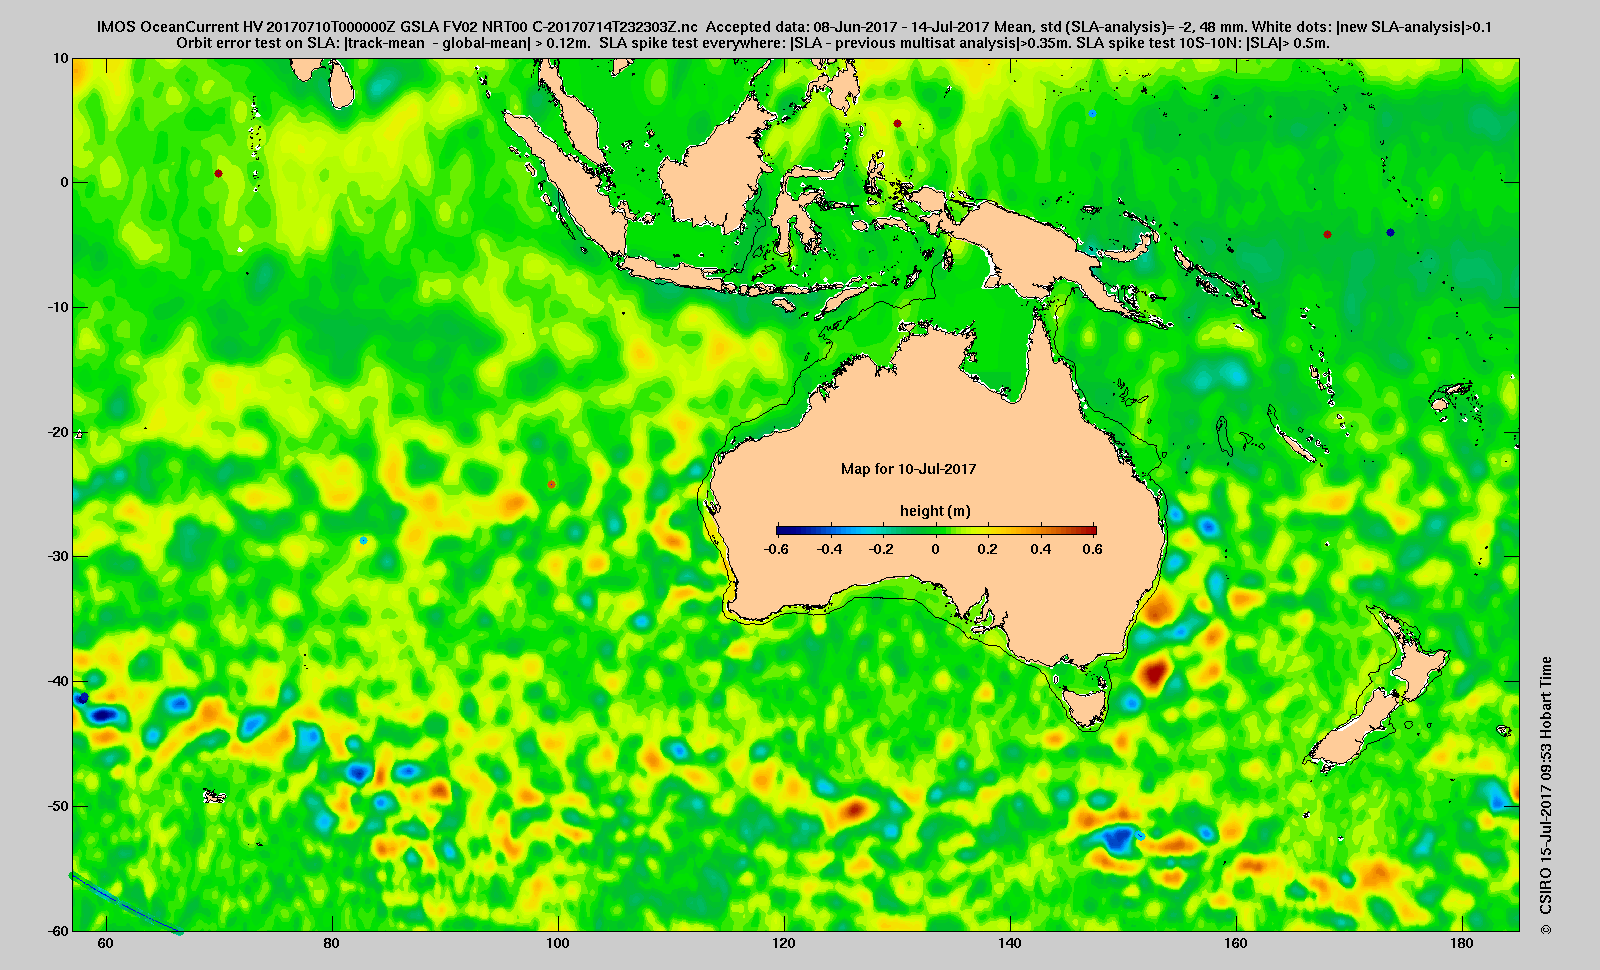Click the -0.4 colorbar tick label
Viewport: 1600px width, 970px height.
click(829, 549)
